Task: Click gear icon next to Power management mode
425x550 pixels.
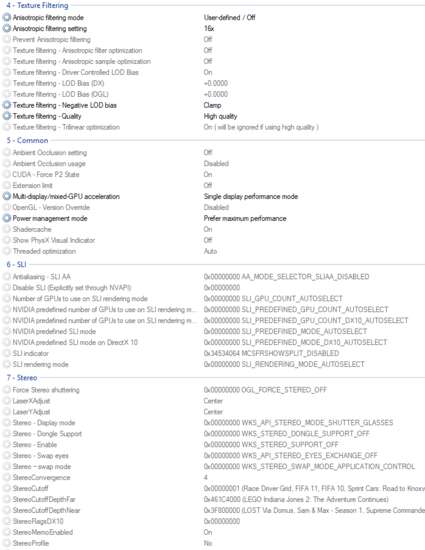Action: pyautogui.click(x=7, y=218)
